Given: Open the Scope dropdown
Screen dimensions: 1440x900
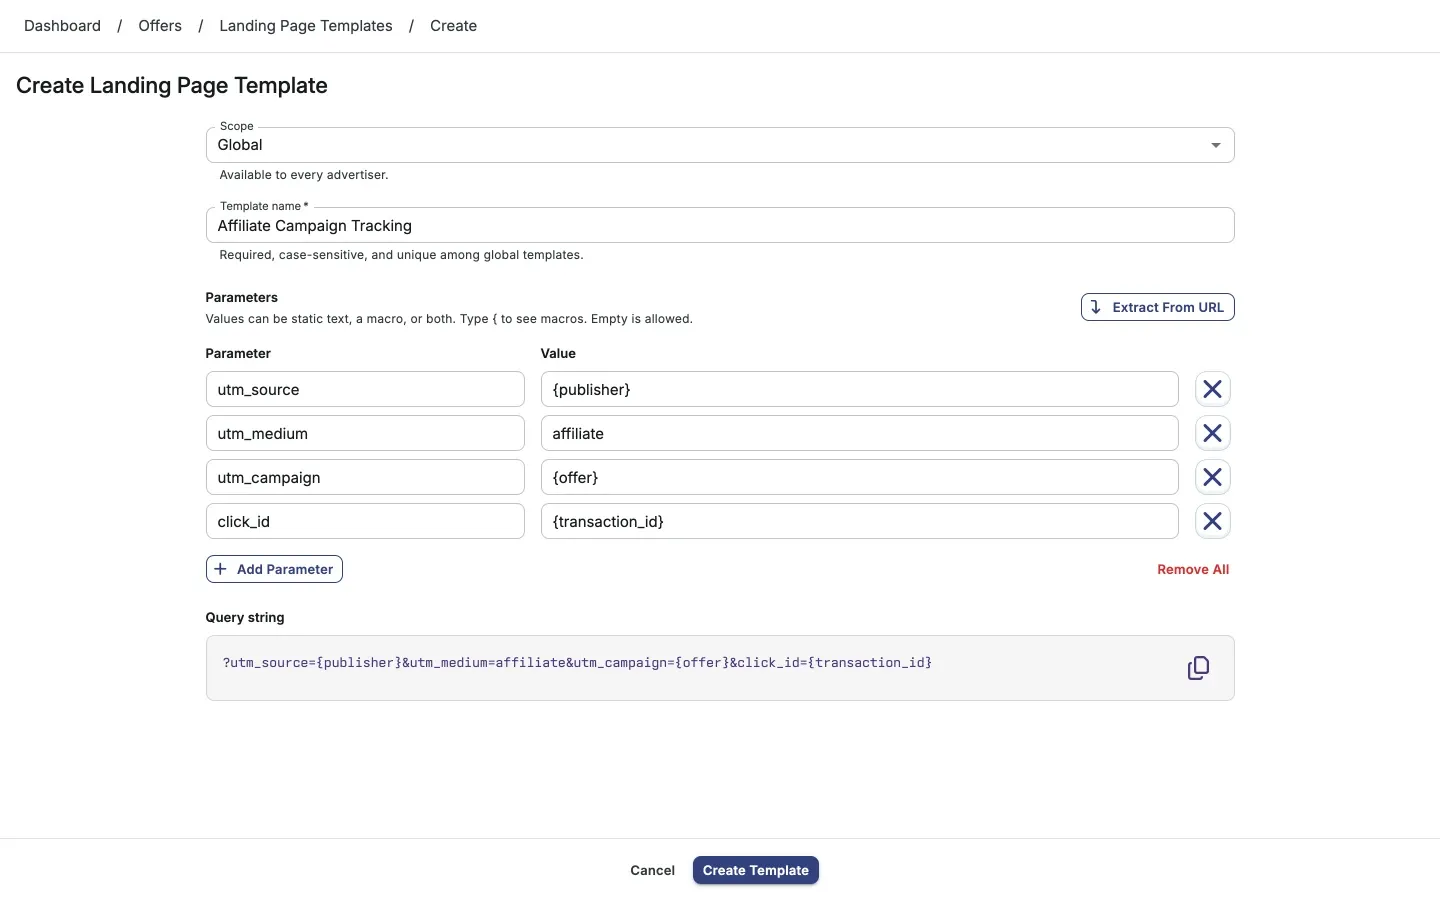Looking at the screenshot, I should pos(720,145).
